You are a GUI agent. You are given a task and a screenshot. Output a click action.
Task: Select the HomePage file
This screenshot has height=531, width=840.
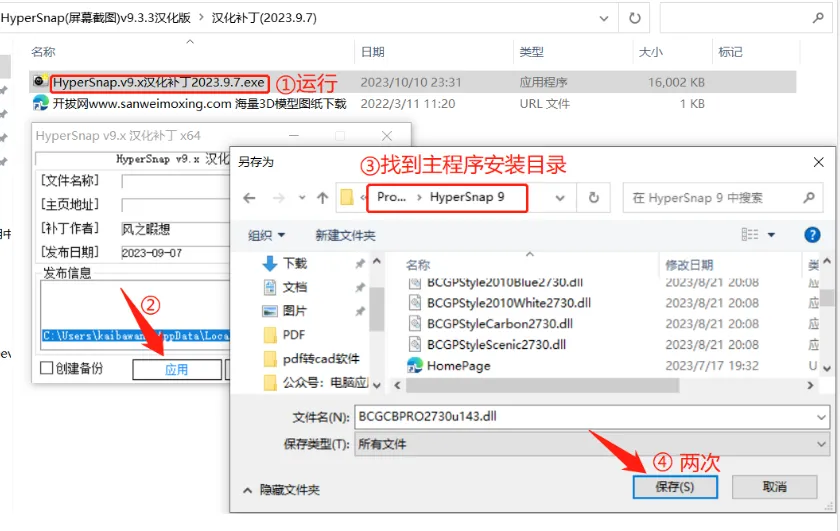459,366
